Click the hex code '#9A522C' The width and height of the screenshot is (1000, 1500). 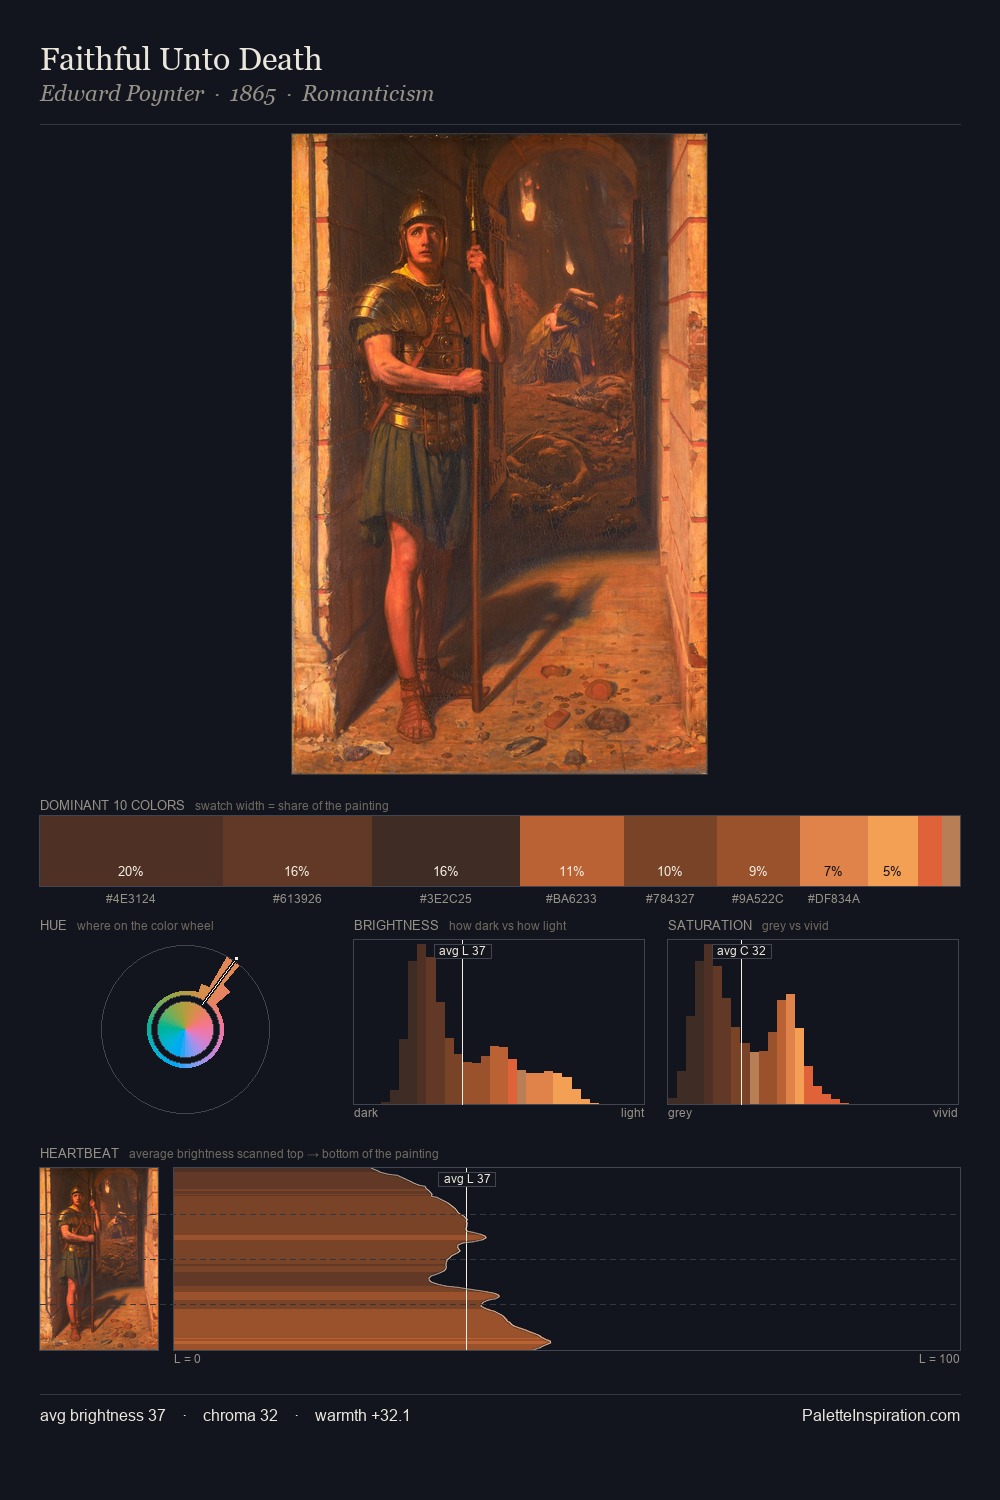[758, 899]
